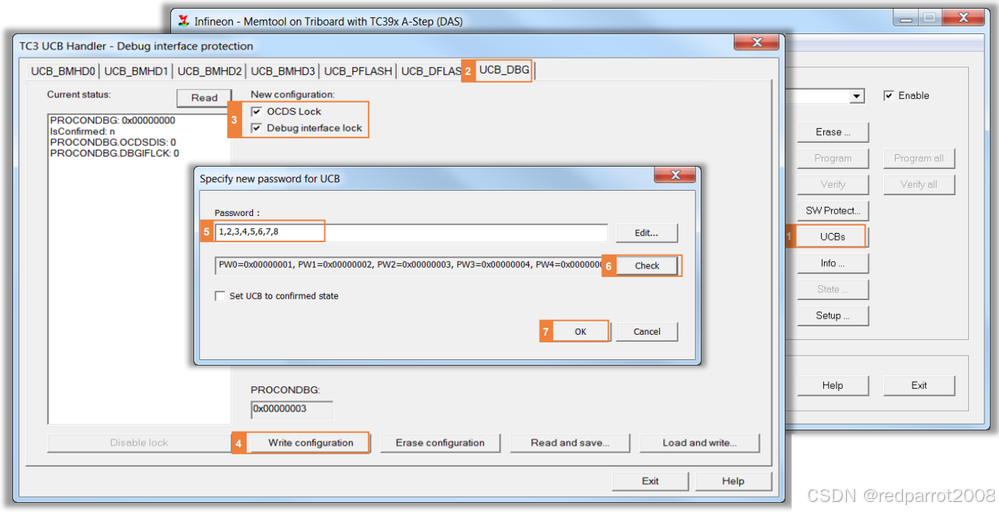Screen dimensions: 999x513
Task: Click the State ... button in Memtool
Action: pos(833,289)
